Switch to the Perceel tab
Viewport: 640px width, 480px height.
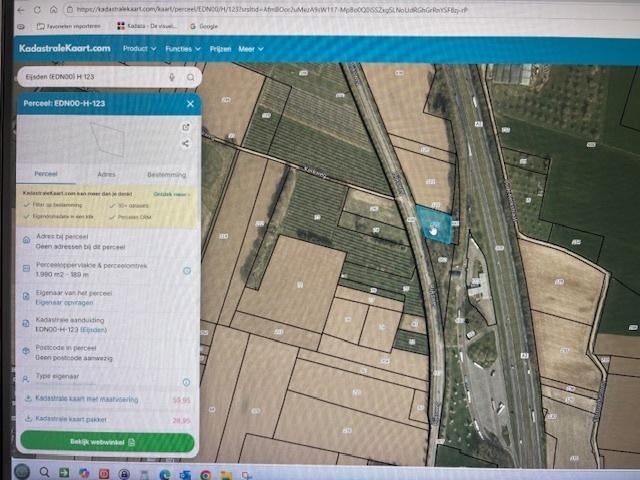tap(46, 174)
